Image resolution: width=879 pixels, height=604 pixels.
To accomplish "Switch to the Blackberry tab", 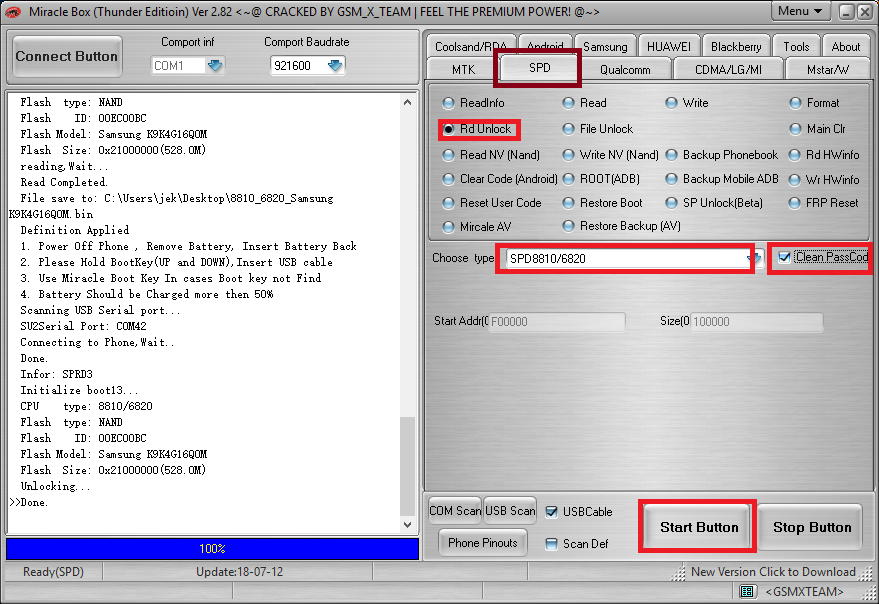I will point(736,46).
